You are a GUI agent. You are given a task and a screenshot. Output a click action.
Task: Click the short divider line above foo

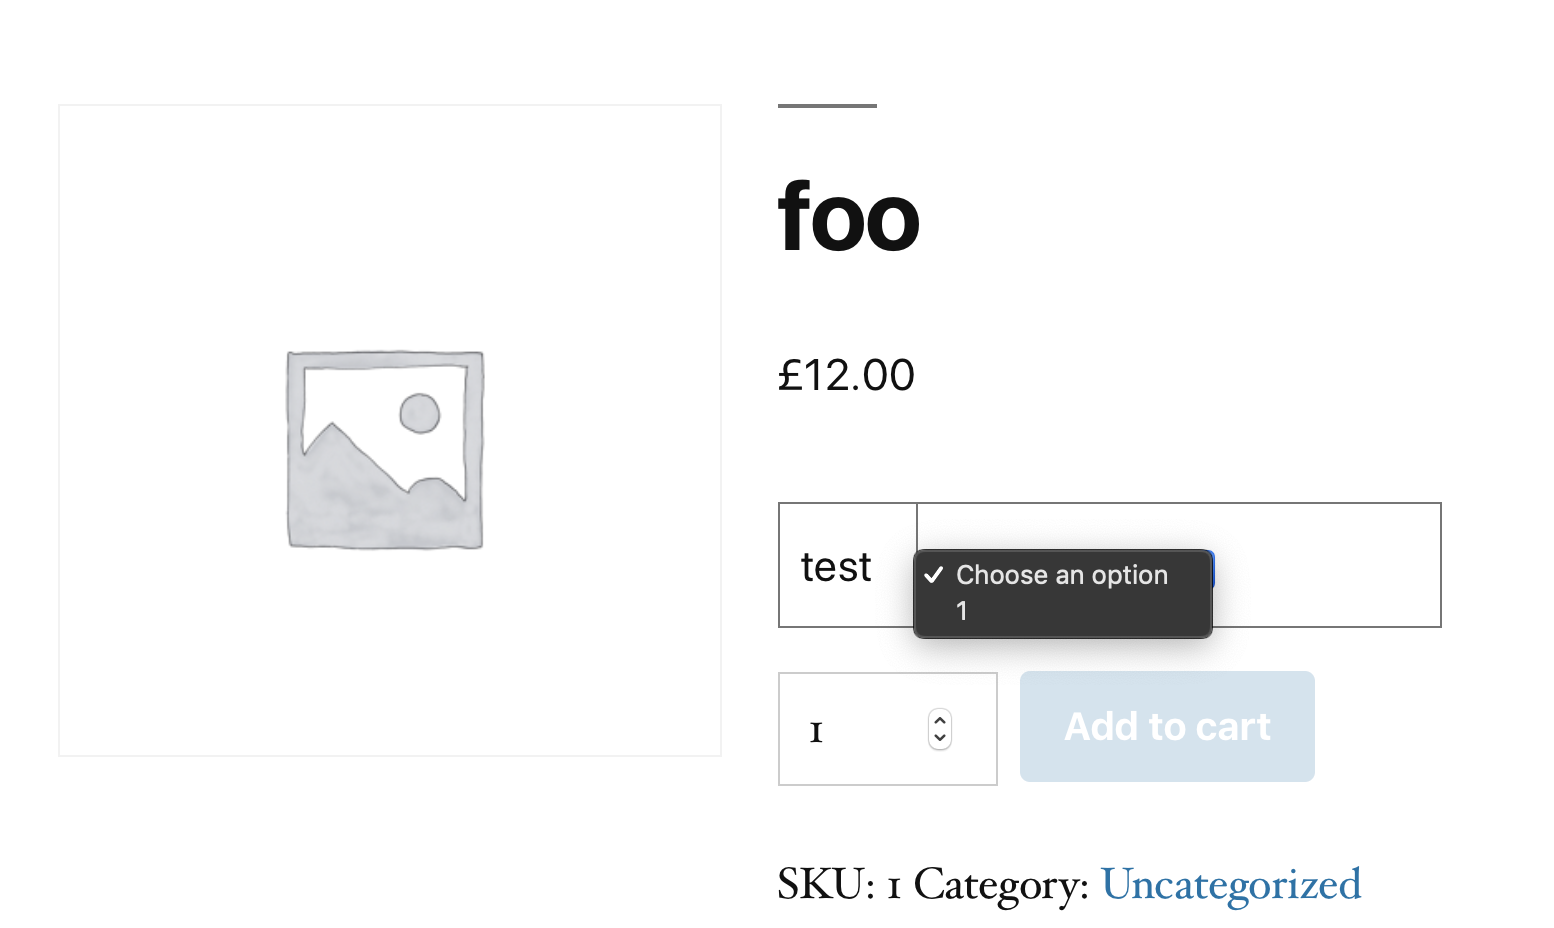(x=827, y=104)
